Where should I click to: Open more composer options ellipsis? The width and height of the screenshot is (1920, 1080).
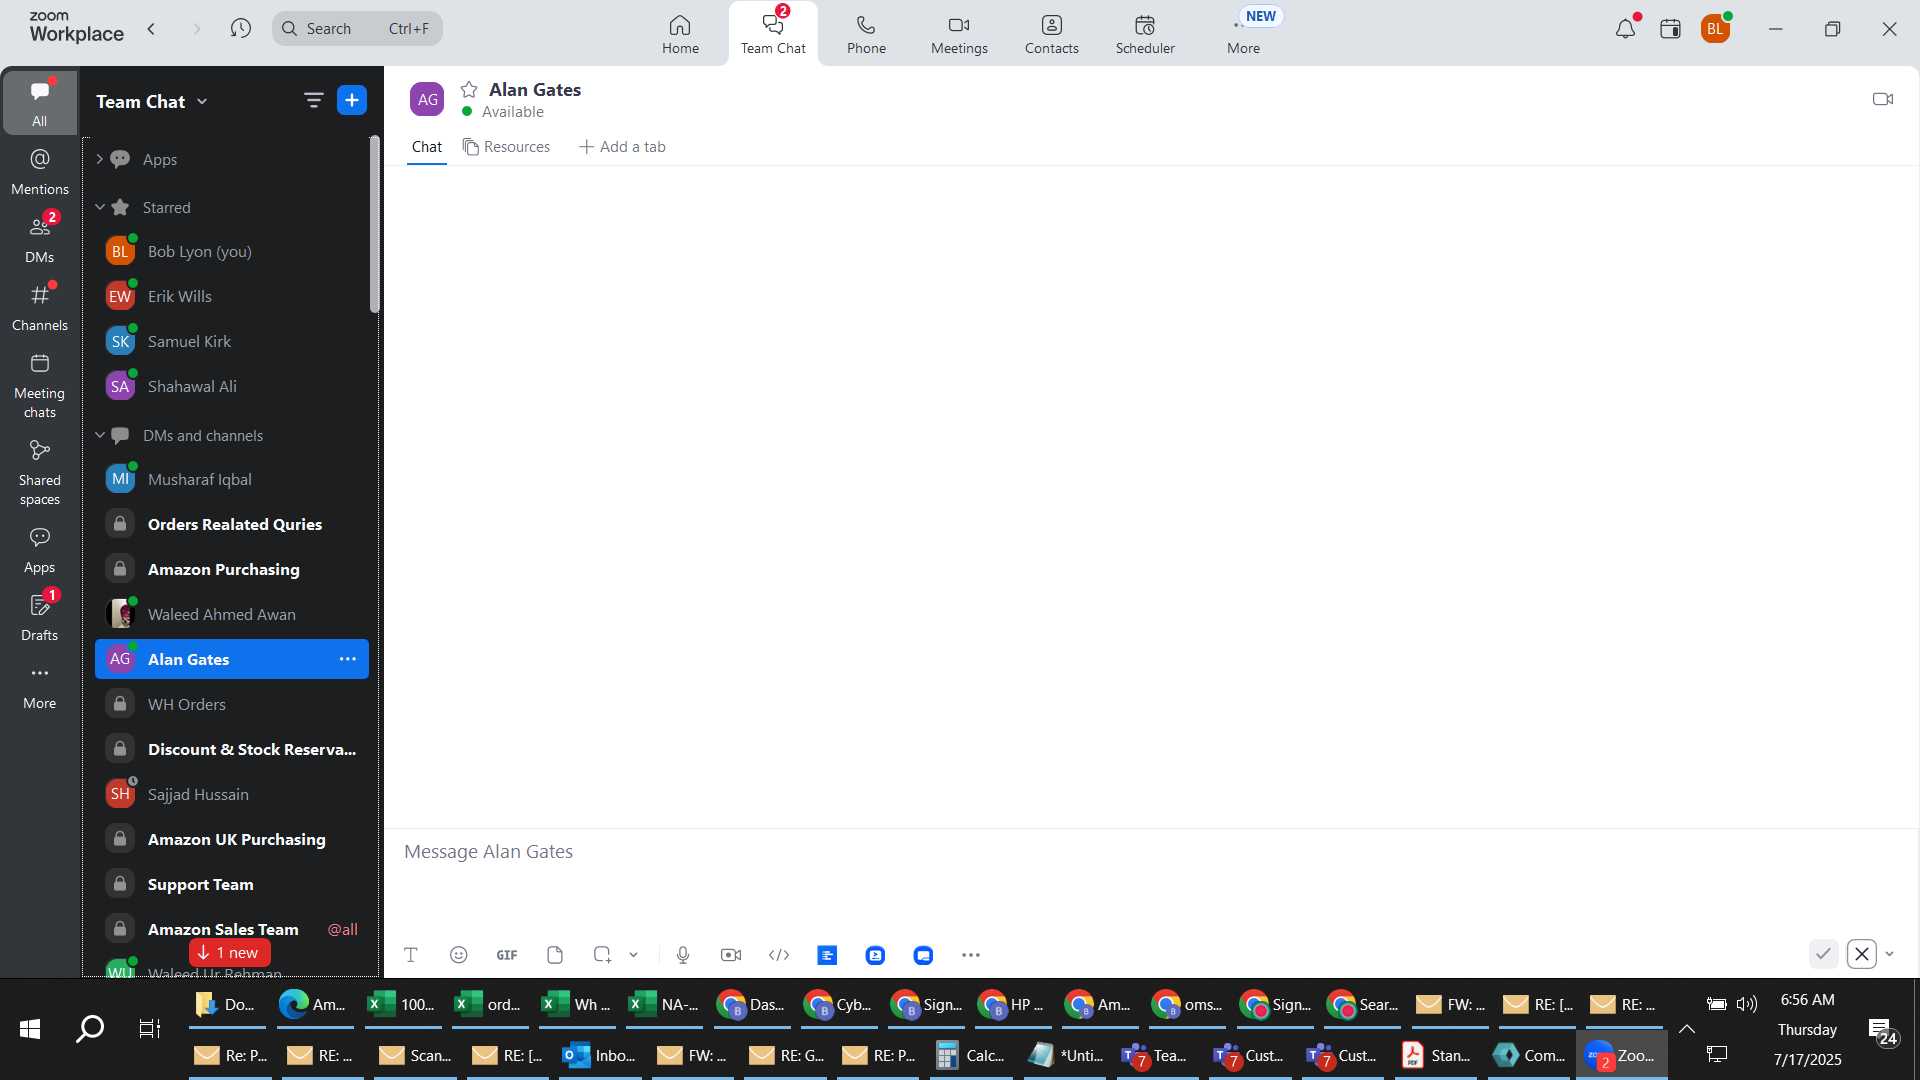[x=971, y=955]
